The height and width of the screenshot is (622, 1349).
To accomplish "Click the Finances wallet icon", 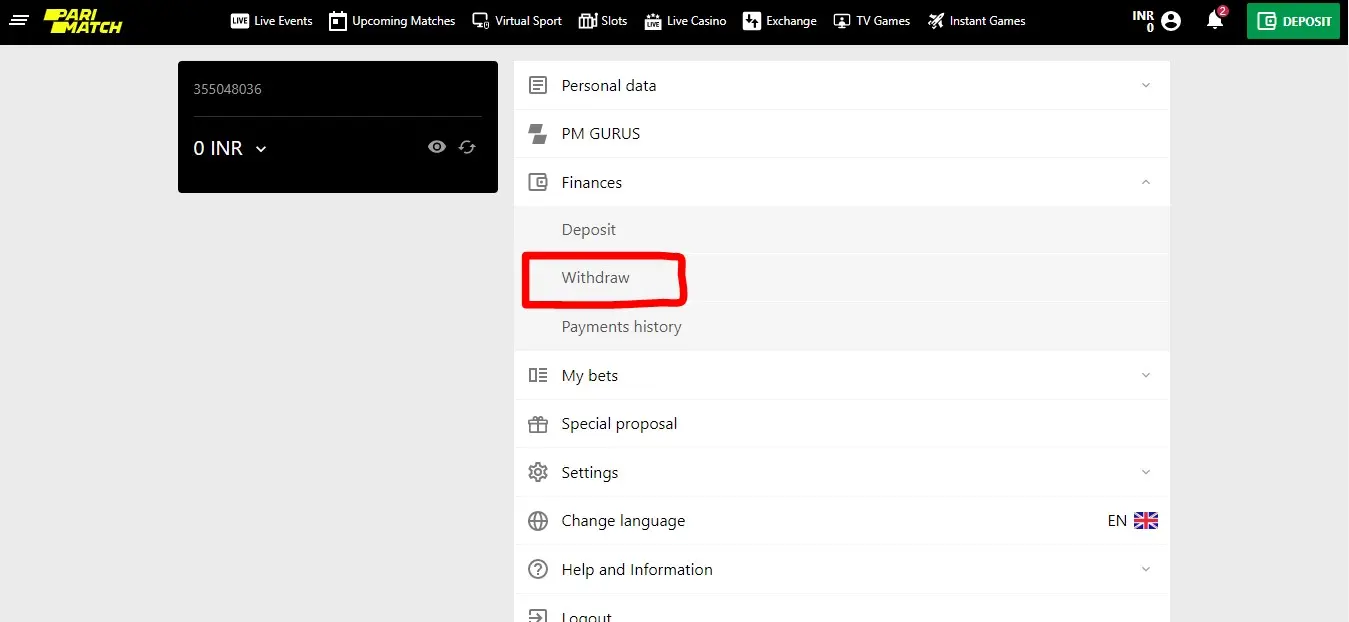I will point(538,182).
